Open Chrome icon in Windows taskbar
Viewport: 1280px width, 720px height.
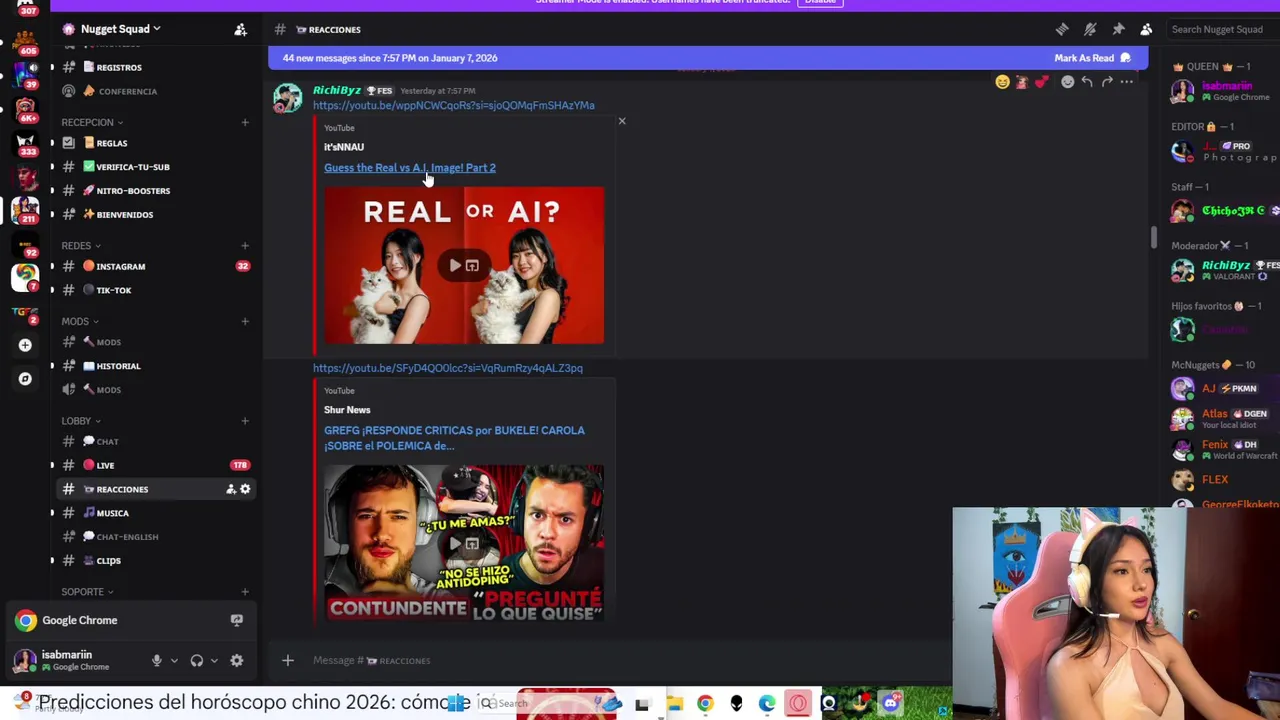(705, 704)
